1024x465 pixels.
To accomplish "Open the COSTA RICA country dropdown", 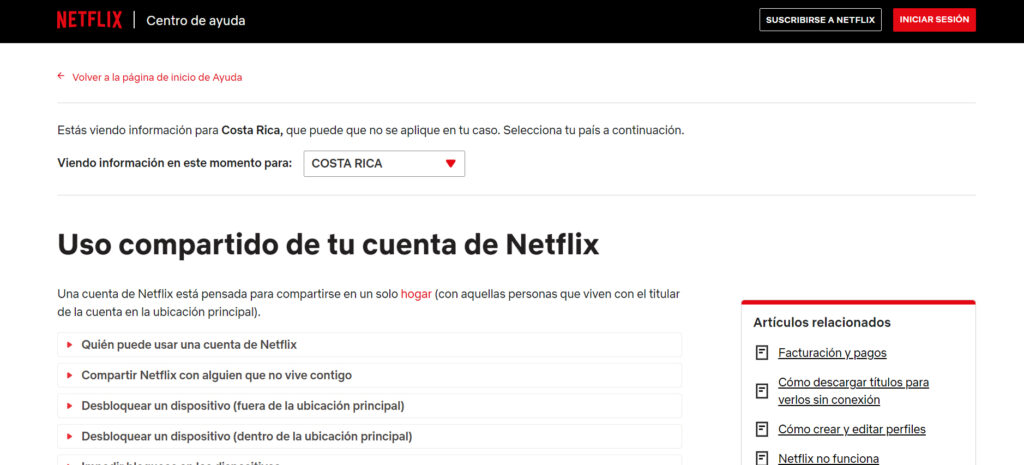I will (x=383, y=163).
